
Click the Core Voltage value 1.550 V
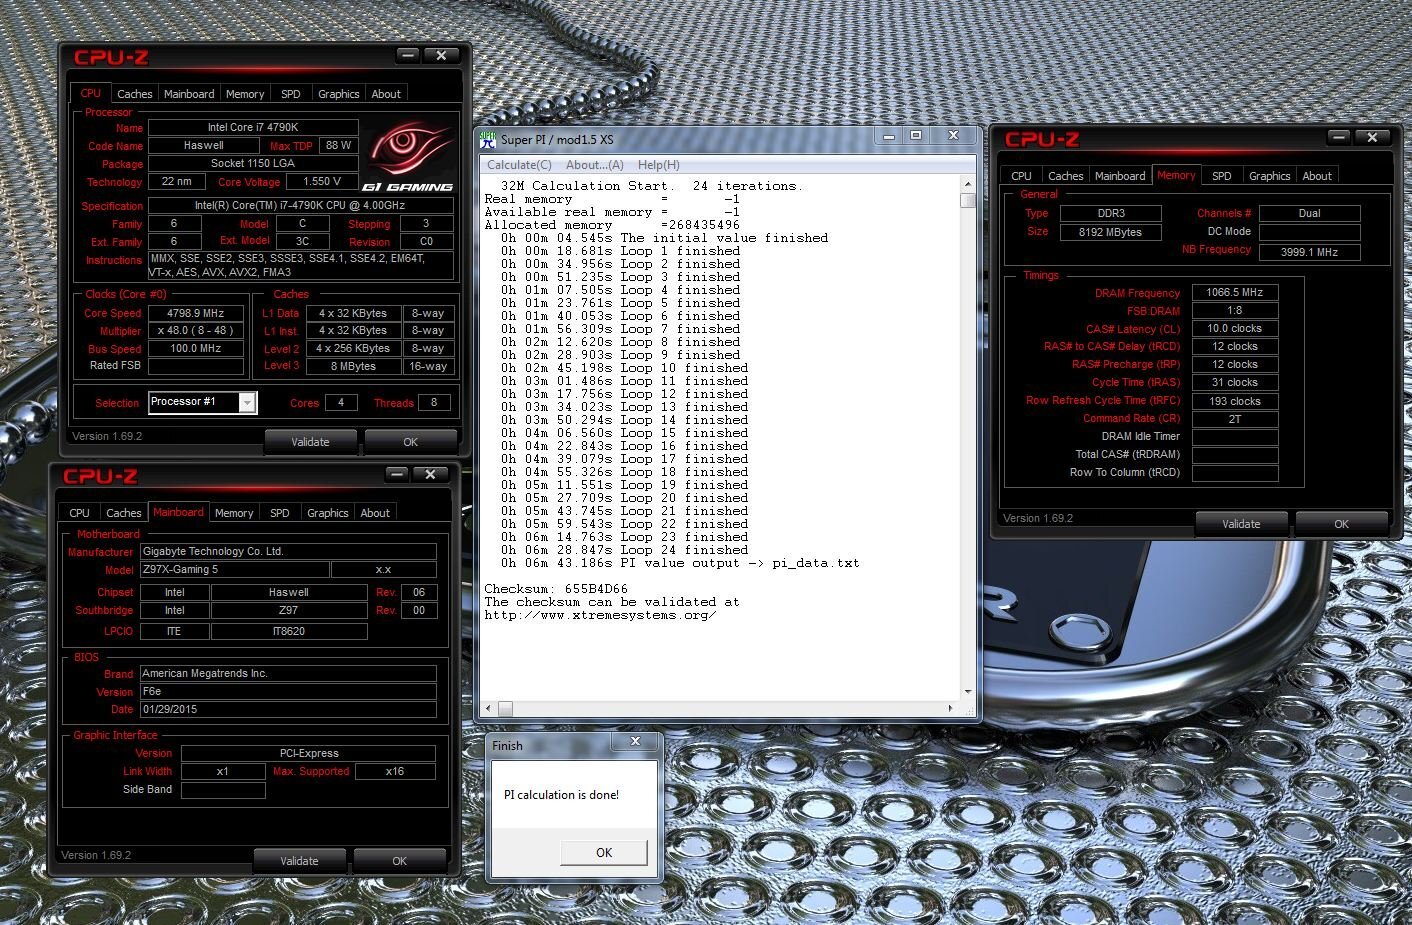point(322,182)
